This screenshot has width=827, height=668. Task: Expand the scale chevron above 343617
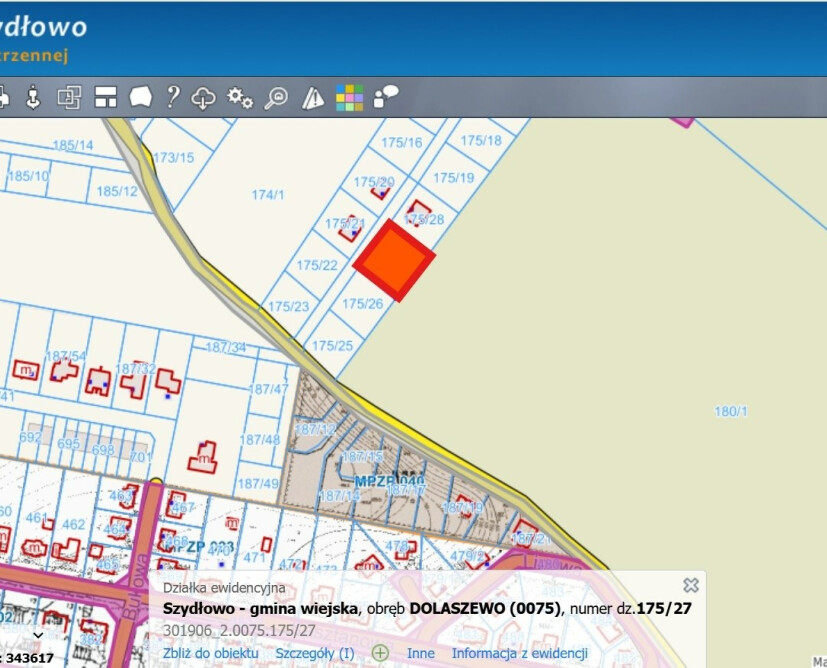click(38, 634)
